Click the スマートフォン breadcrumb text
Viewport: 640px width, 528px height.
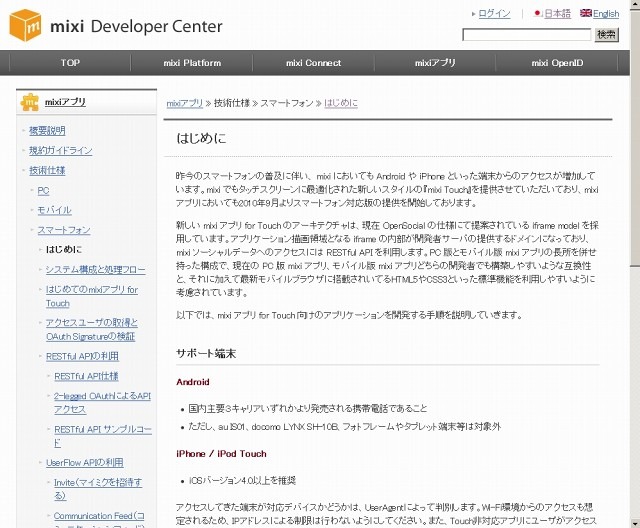tap(287, 103)
